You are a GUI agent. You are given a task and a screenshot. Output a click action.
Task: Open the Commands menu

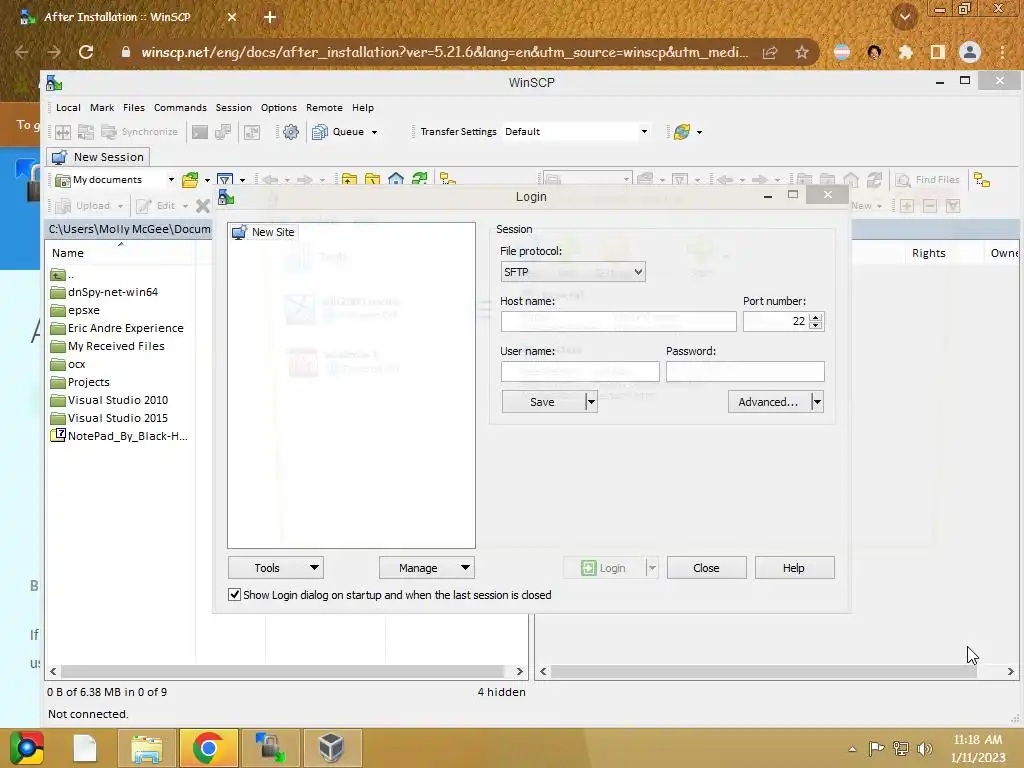pyautogui.click(x=180, y=108)
